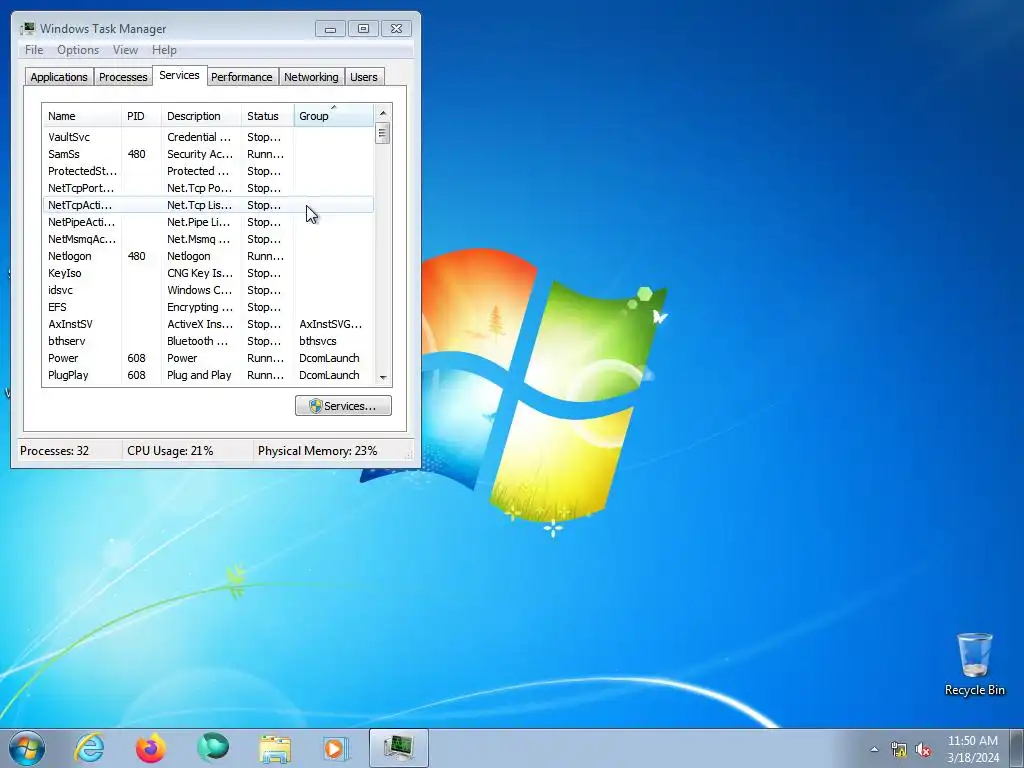1024x768 pixels.
Task: Open the Help menu
Action: [164, 50]
